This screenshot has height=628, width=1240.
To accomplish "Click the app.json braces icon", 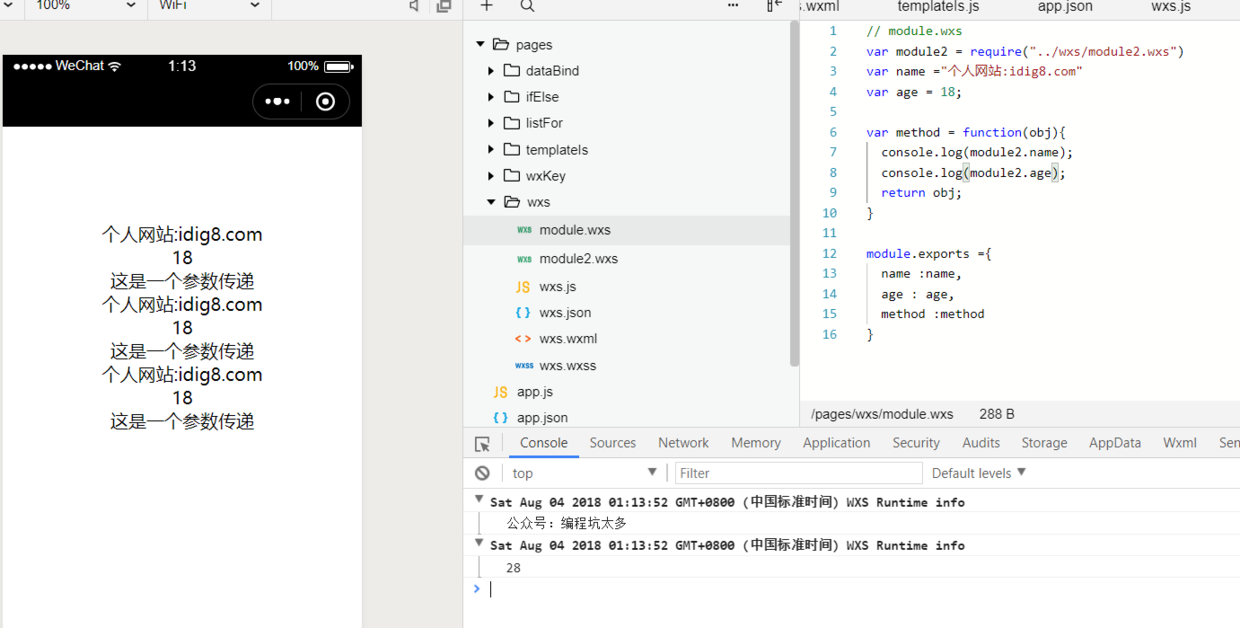I will tap(500, 418).
